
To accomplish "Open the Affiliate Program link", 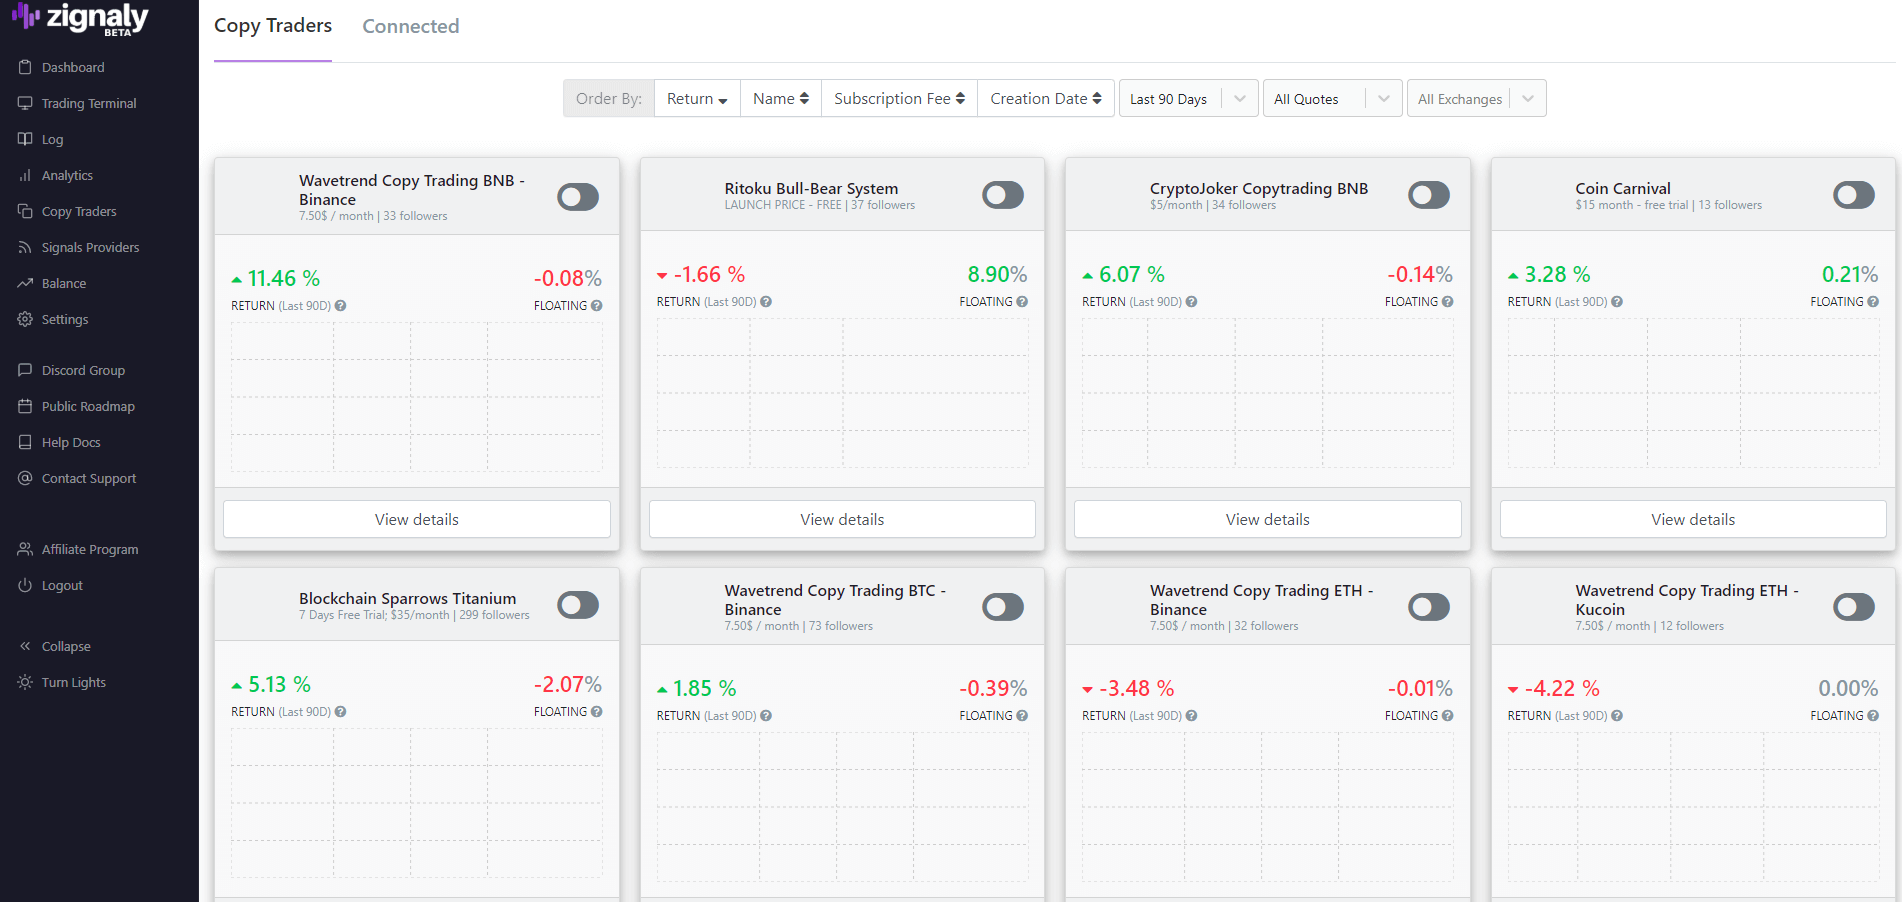I will click(x=90, y=549).
